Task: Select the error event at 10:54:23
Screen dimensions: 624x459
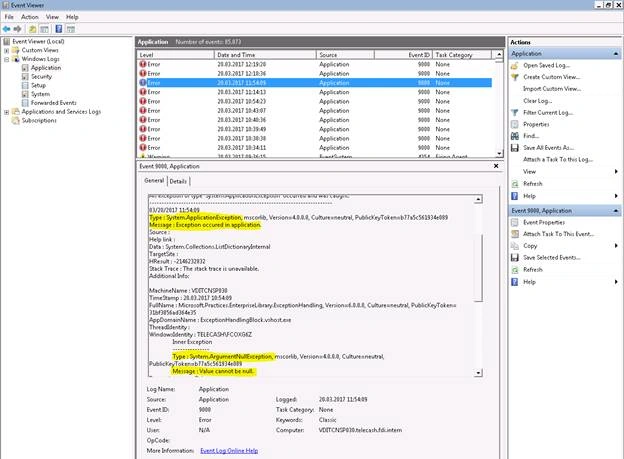Action: [x=315, y=102]
